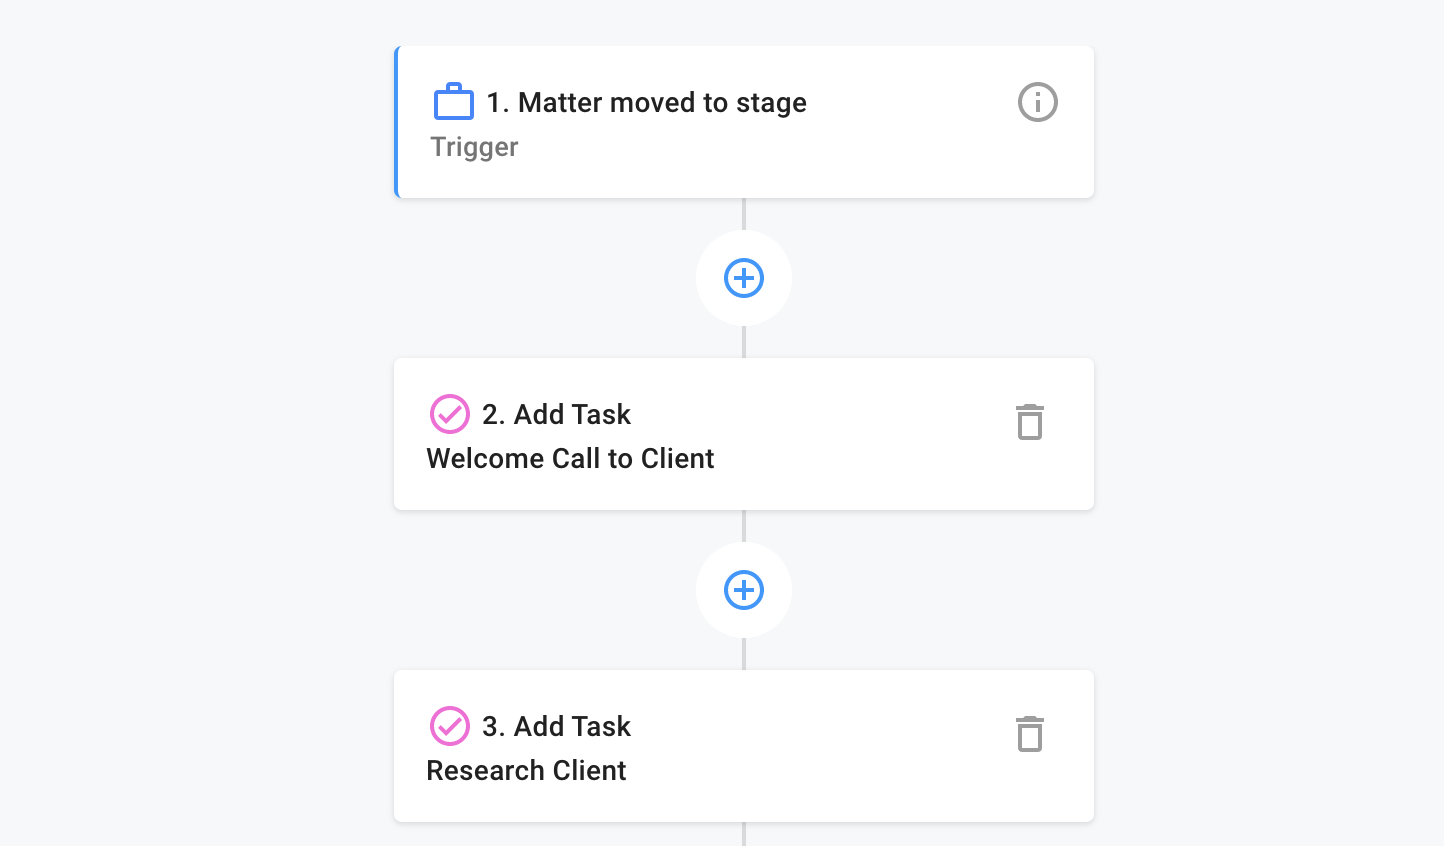Delete the Welcome Call to Client task
This screenshot has height=846, width=1444.
1029,422
